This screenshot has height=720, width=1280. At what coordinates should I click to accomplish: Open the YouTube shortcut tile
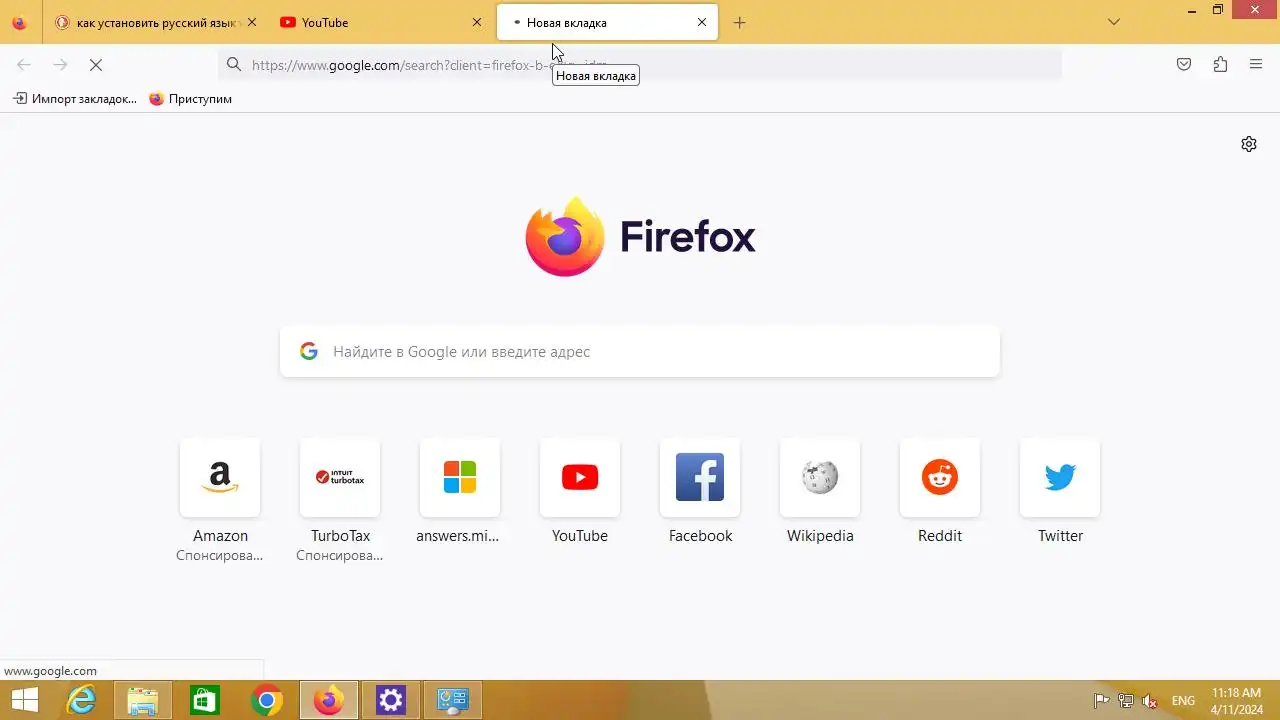tap(580, 478)
